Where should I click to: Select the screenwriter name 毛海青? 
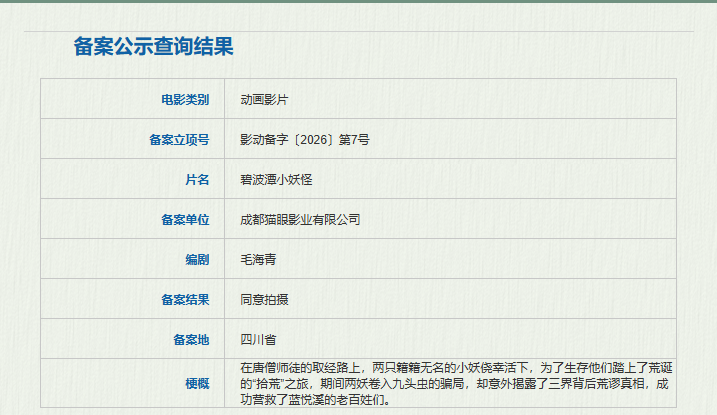tap(258, 259)
